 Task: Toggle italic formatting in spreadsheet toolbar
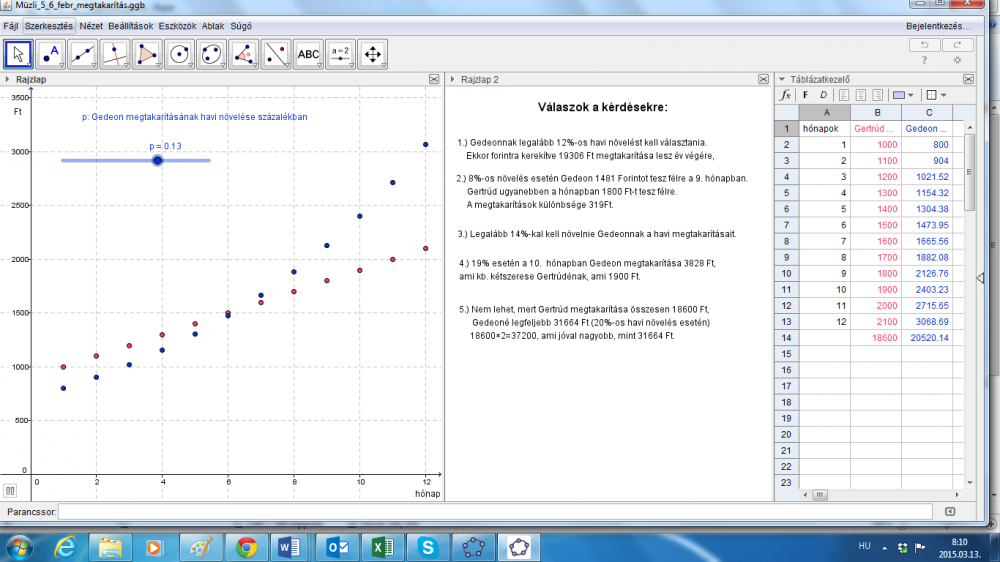point(823,95)
